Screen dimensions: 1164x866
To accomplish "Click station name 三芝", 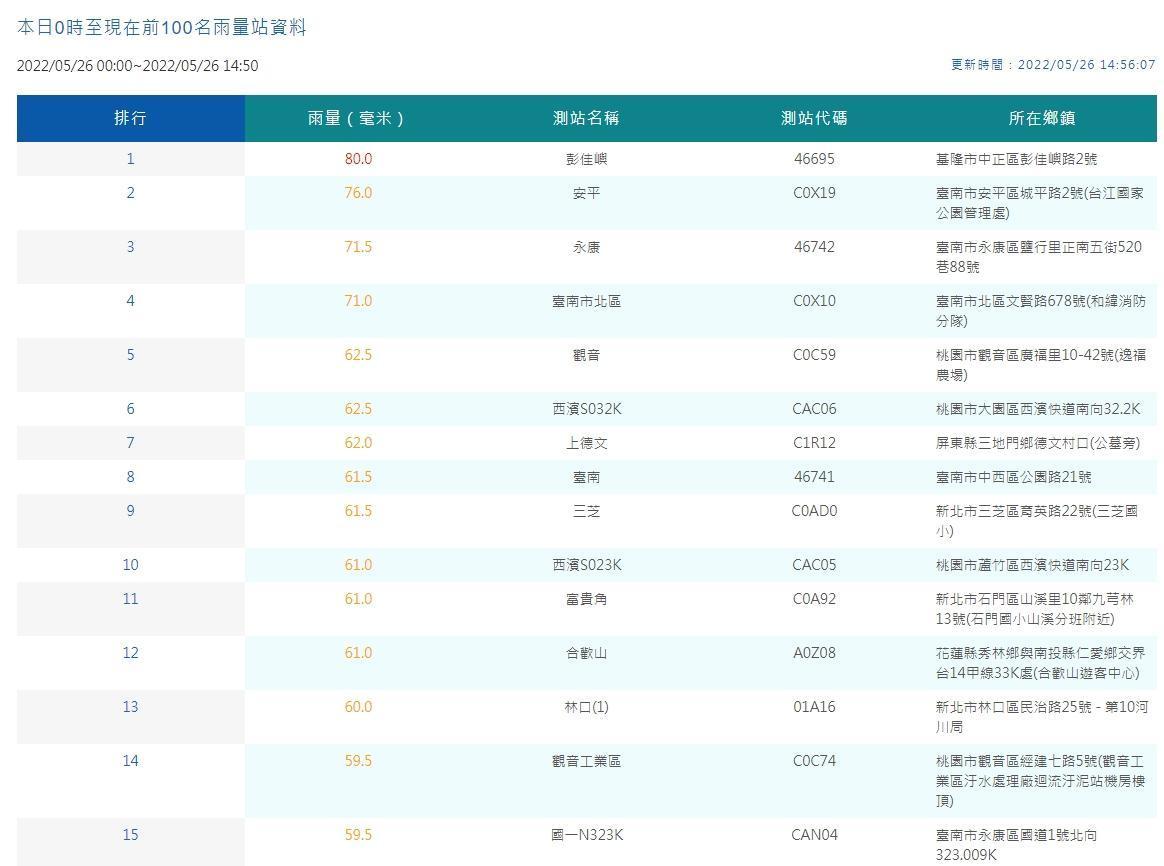I will 586,511.
